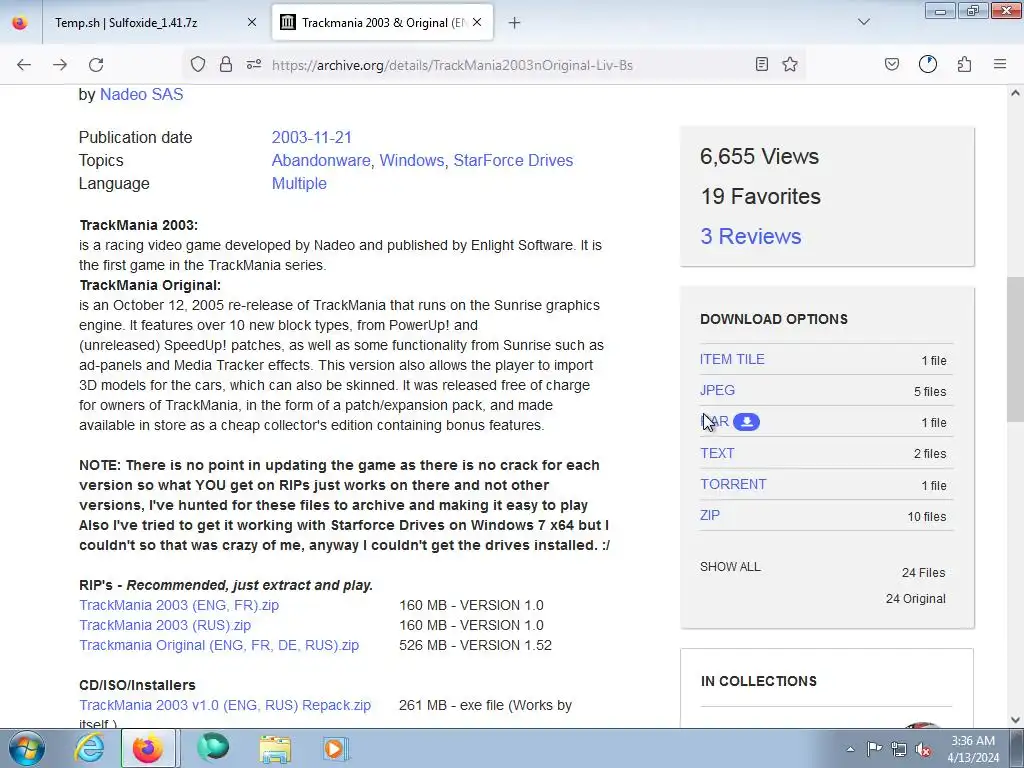Open Firefox account circular icon
The image size is (1024, 768).
click(928, 64)
